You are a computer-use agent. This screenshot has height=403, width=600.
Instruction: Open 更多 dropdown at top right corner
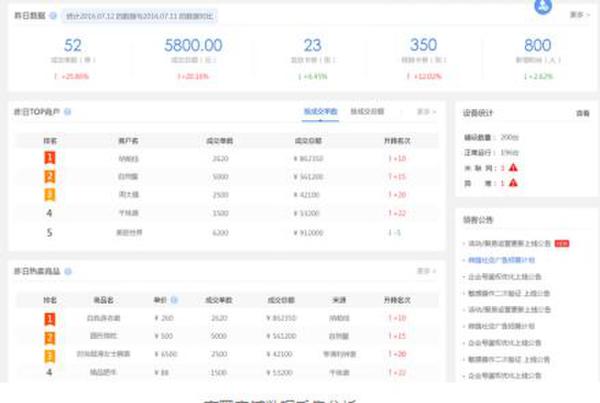tap(578, 16)
